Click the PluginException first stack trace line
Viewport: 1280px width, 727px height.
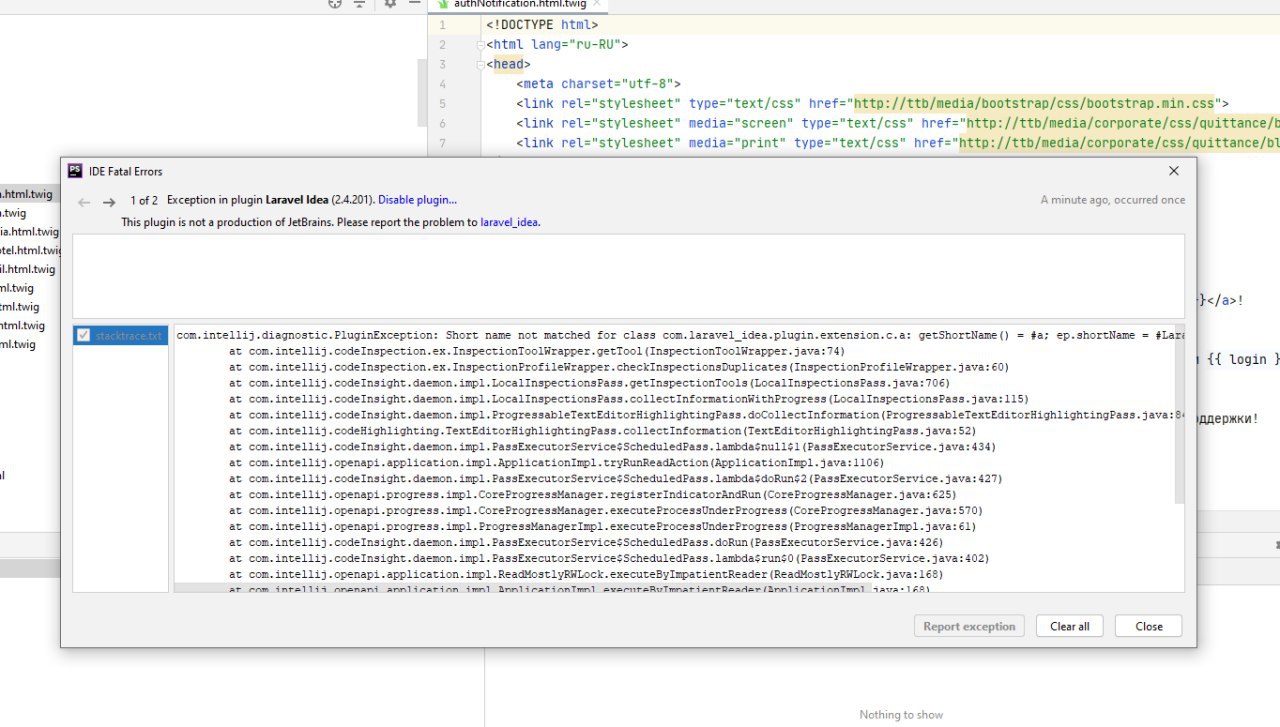[x=679, y=335]
